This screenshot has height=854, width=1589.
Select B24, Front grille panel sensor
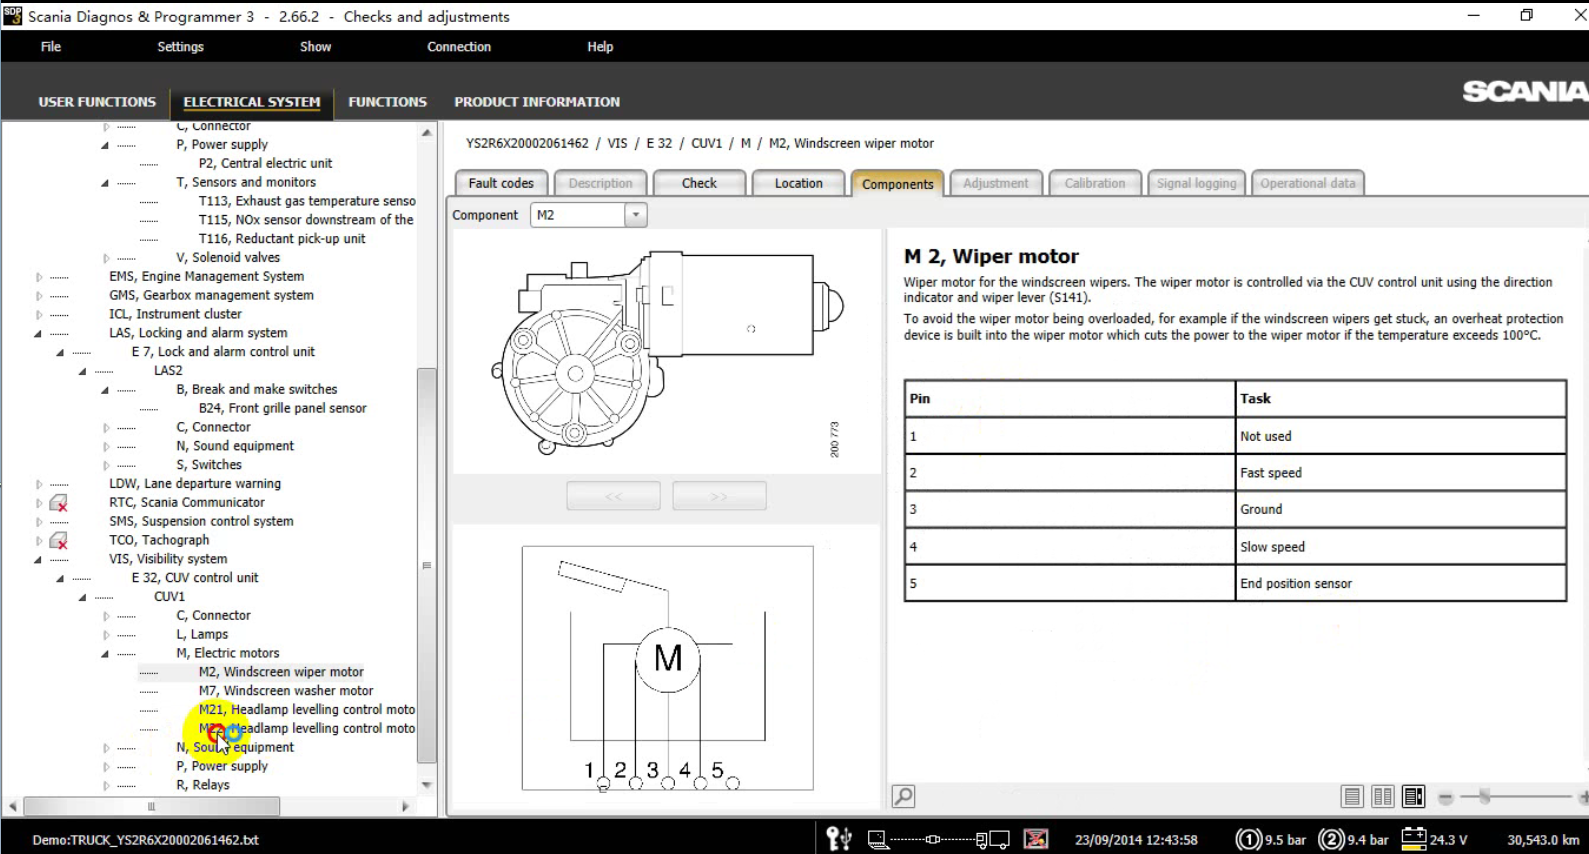[282, 408]
